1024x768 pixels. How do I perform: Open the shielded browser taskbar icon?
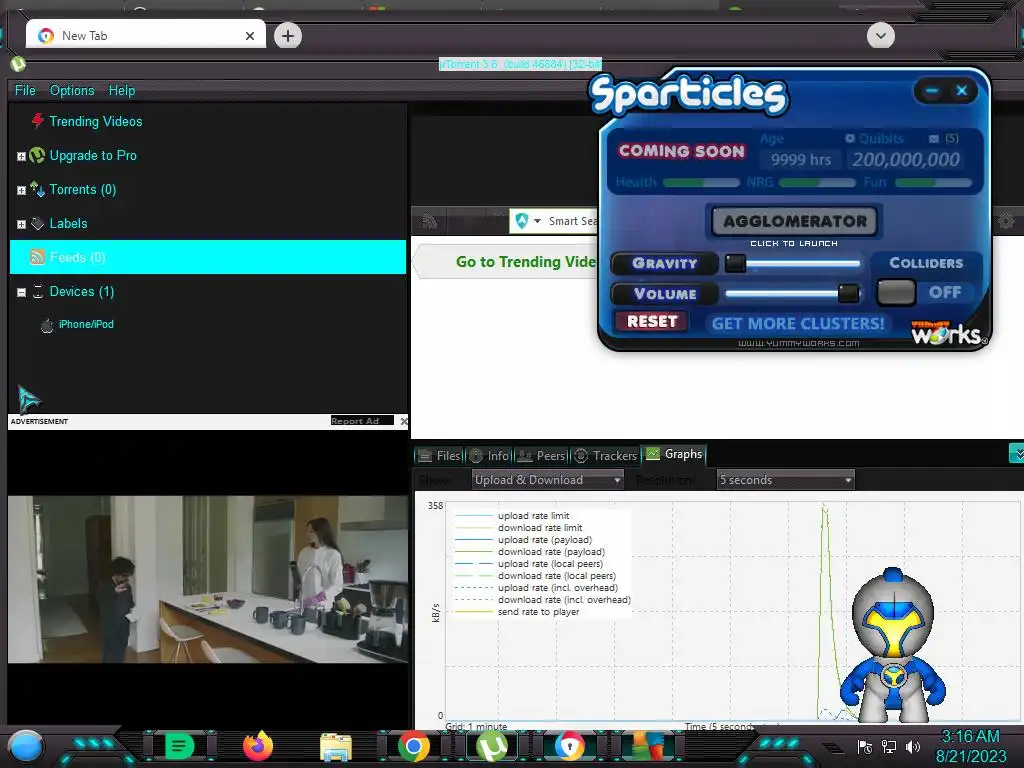569,746
